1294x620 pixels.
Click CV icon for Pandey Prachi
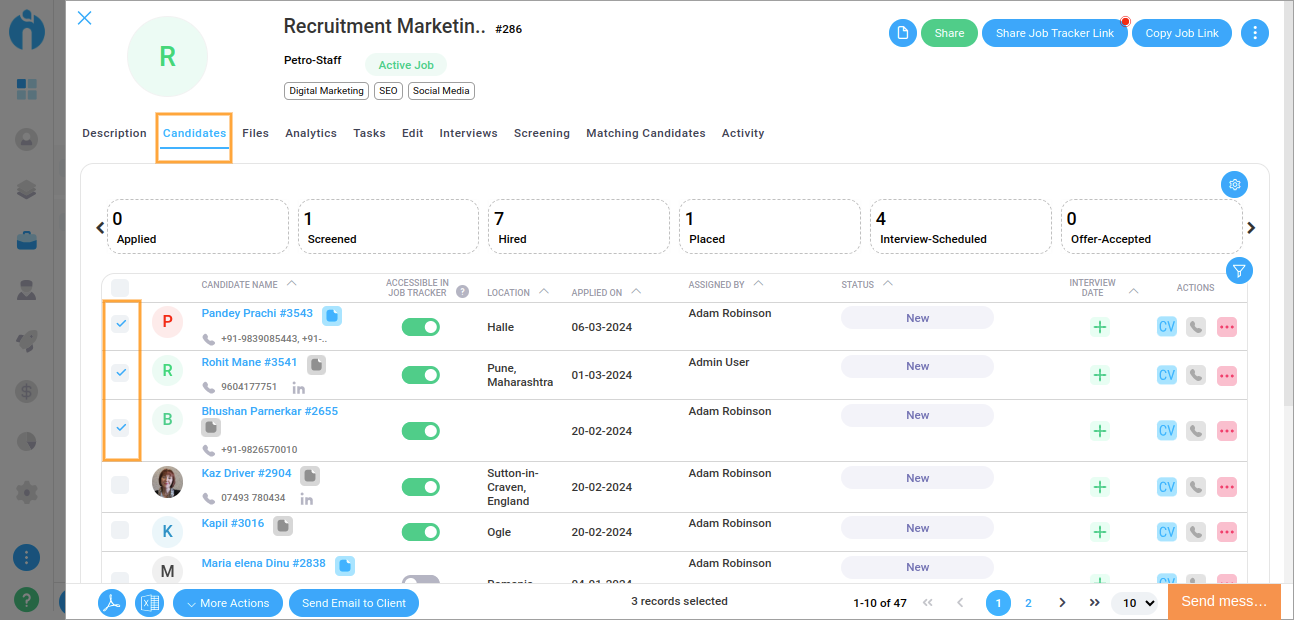pos(1166,326)
